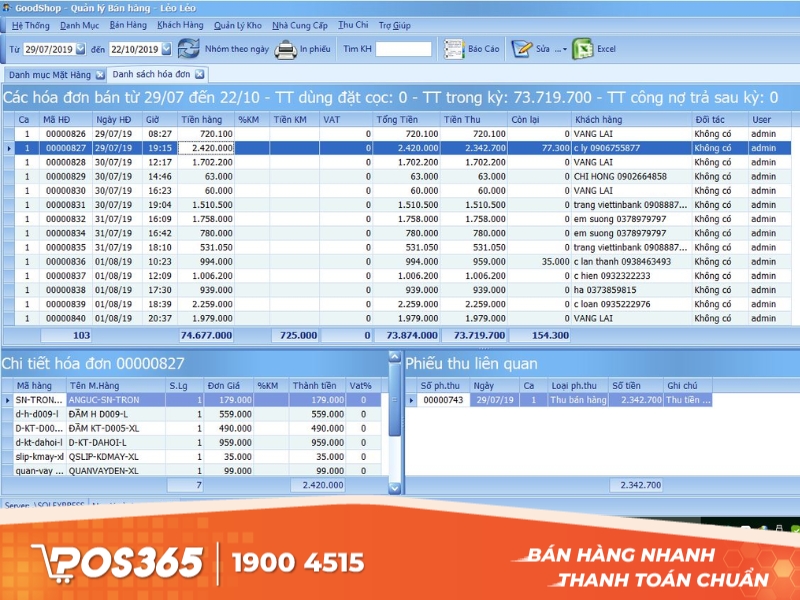Open the Từ date picker dropdown
Viewport: 800px width, 600px height.
[80, 48]
